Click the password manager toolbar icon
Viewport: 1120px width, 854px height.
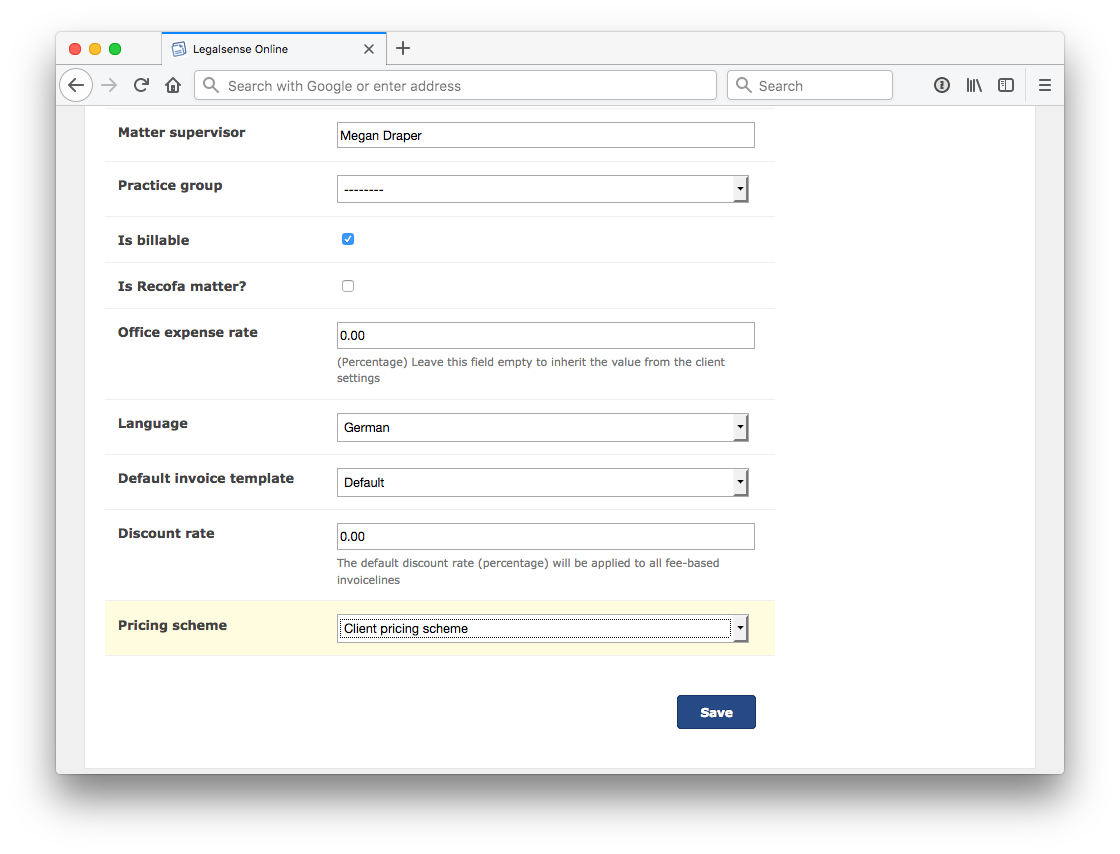pos(941,86)
